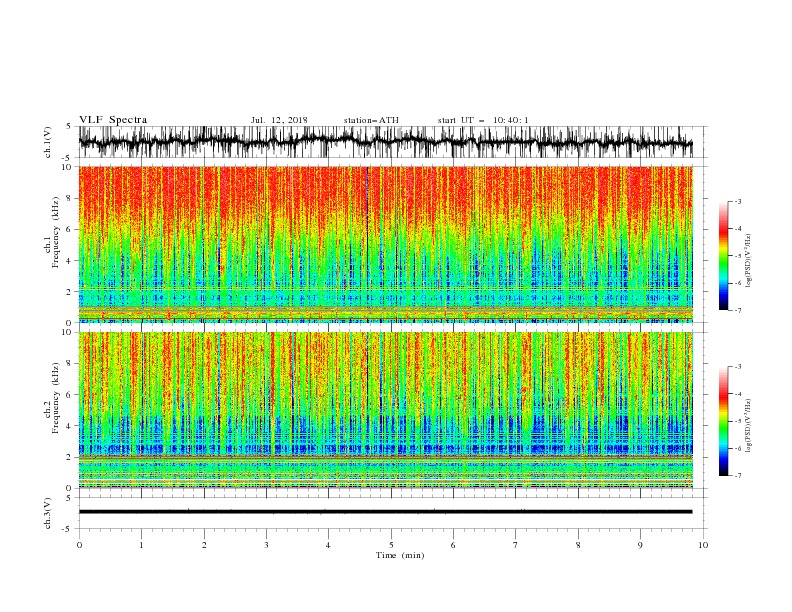Click the time axis tick label "8"
Viewport: 792px width, 612px height.
pyautogui.click(x=578, y=545)
